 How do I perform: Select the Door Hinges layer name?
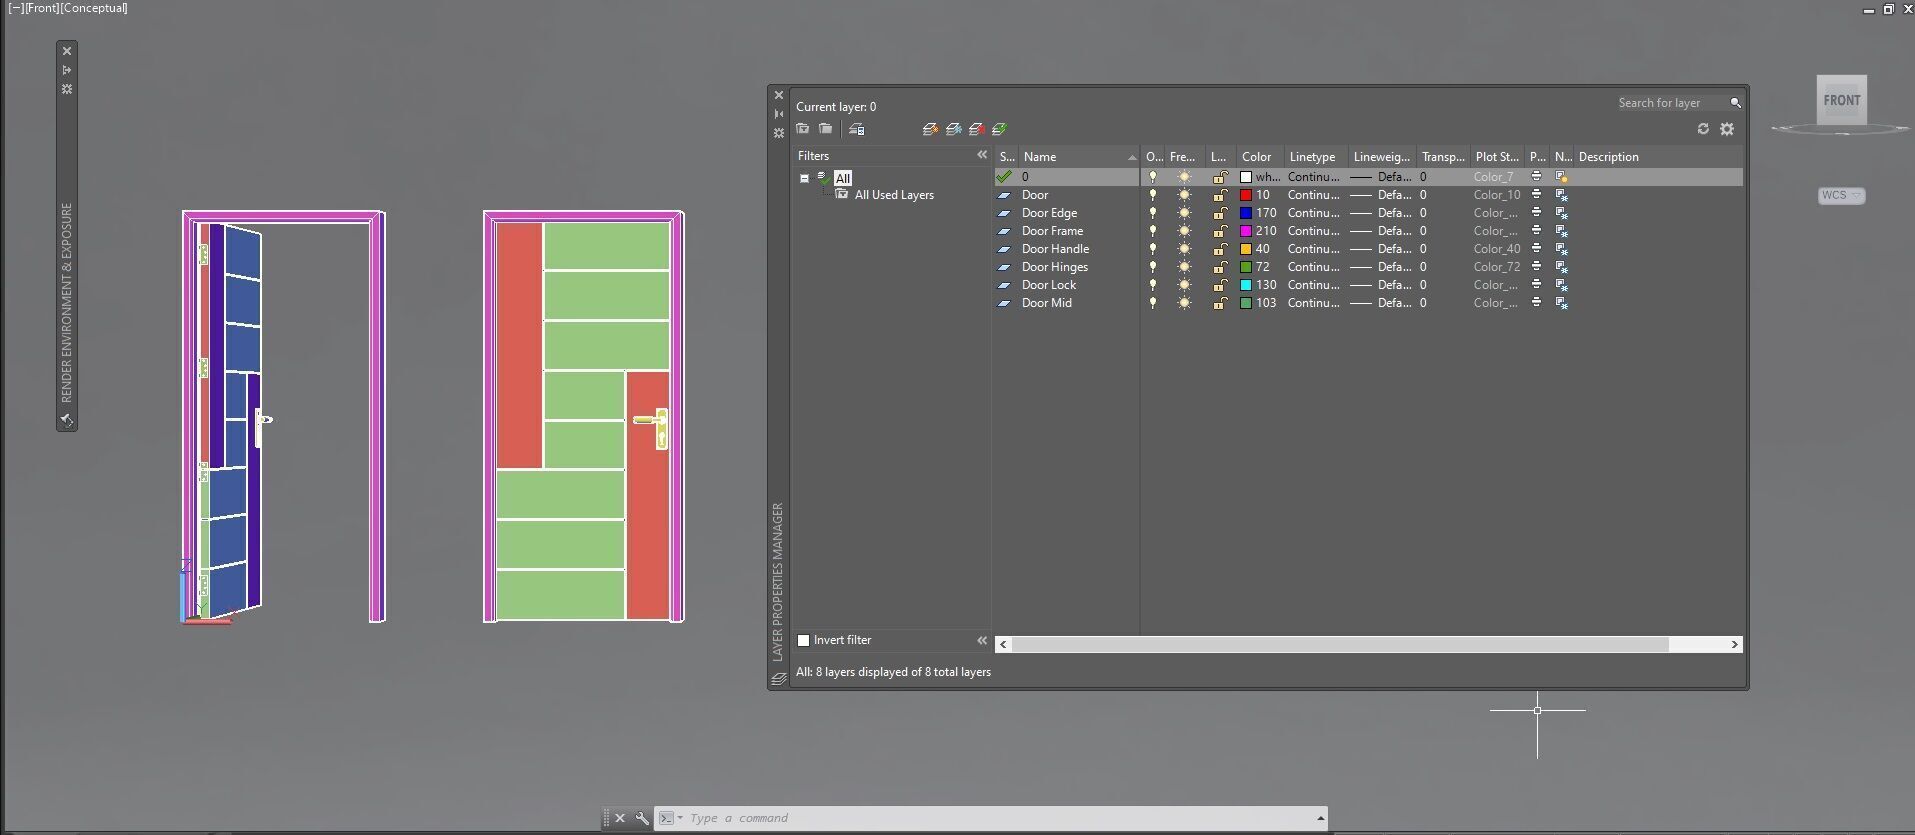click(x=1054, y=267)
